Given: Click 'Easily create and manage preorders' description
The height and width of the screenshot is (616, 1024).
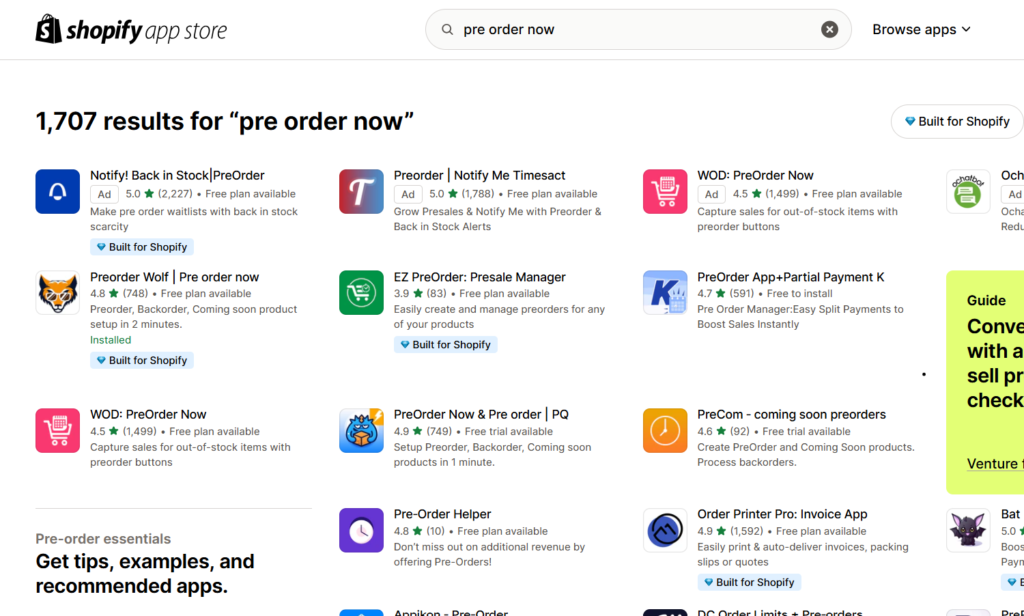Looking at the screenshot, I should [x=499, y=317].
